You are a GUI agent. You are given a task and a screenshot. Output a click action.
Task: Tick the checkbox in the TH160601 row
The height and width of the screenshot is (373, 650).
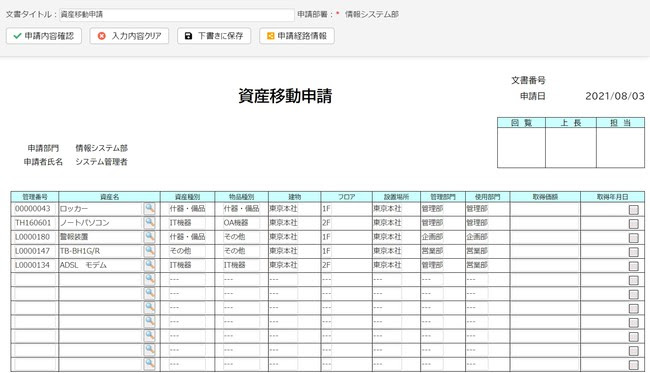[633, 224]
